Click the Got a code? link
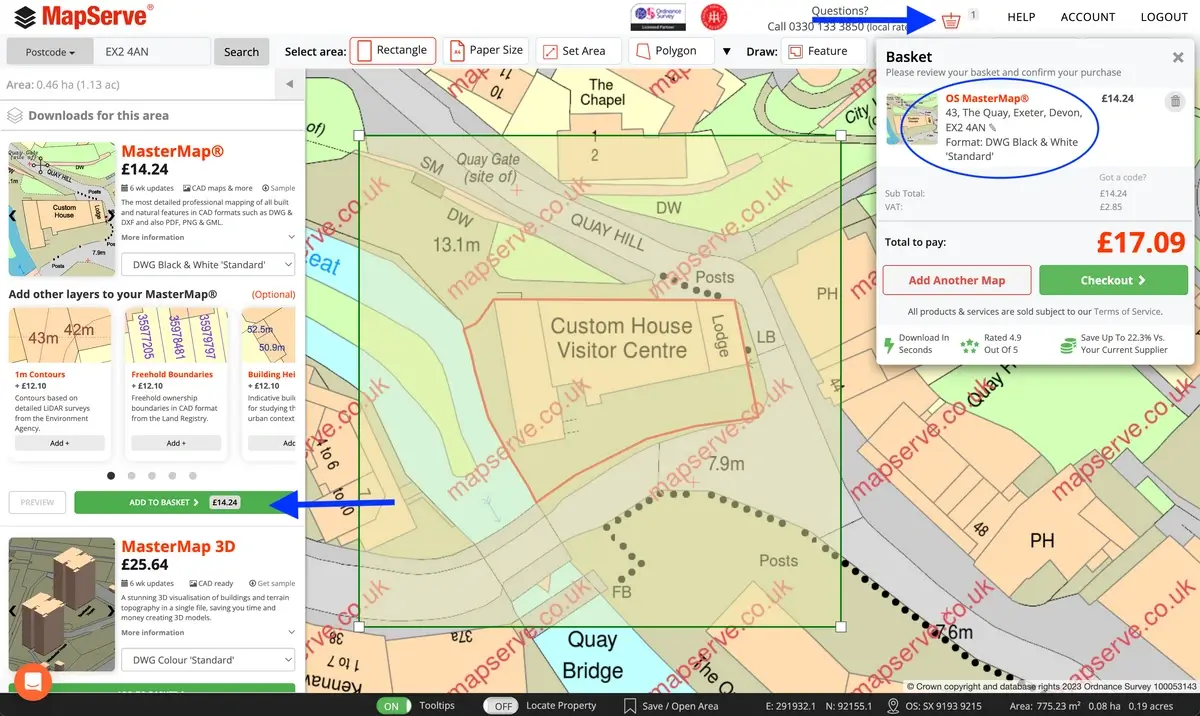The width and height of the screenshot is (1200, 716). (1122, 178)
